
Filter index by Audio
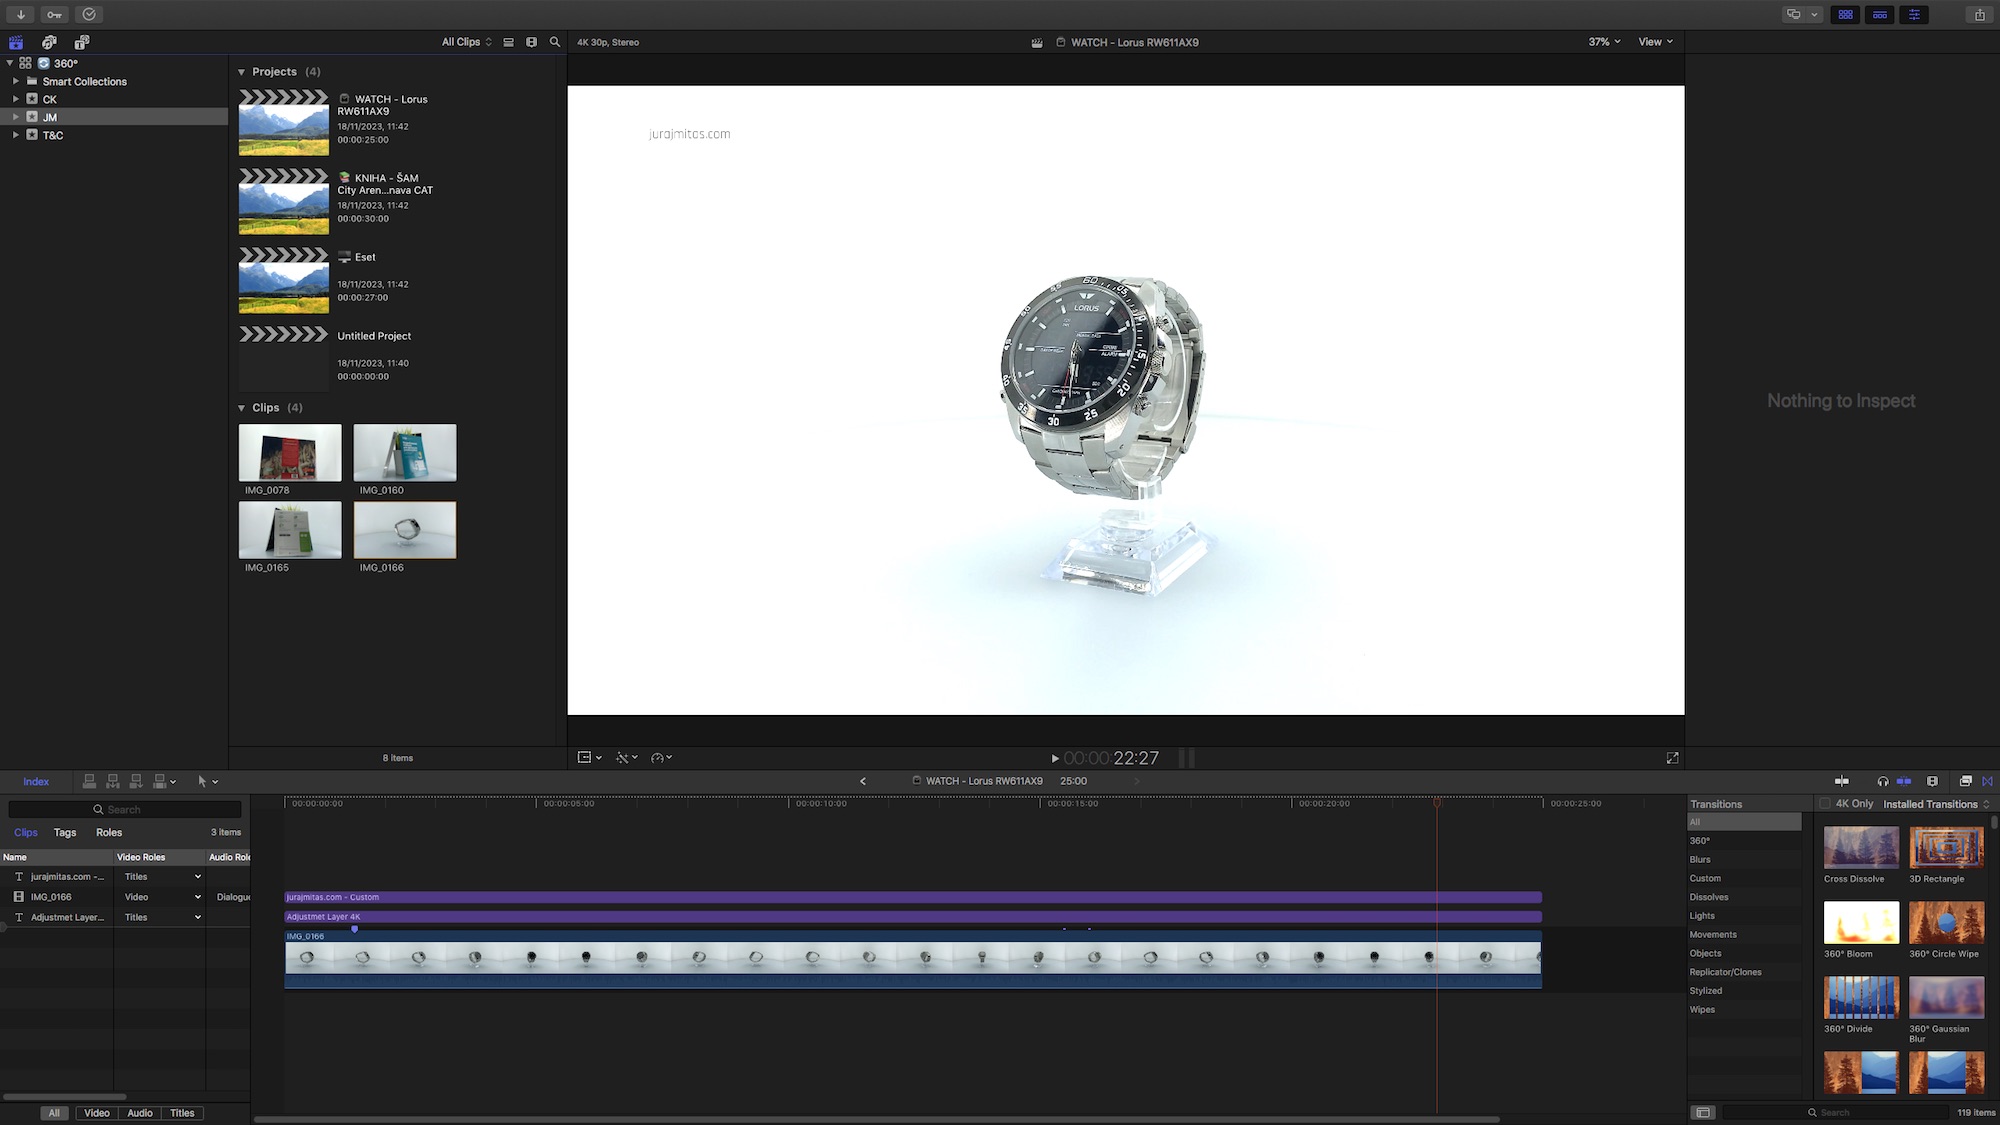[140, 1113]
